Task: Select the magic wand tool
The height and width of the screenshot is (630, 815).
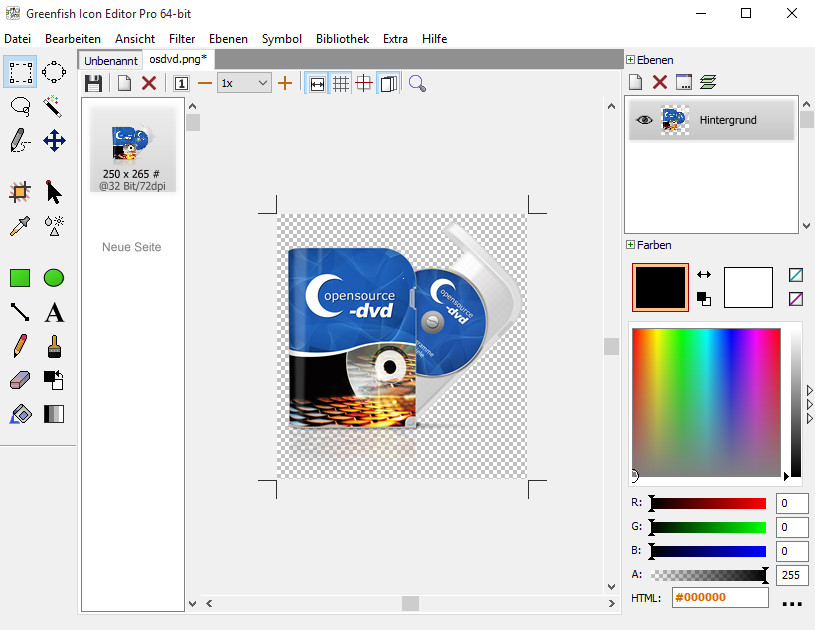Action: (x=54, y=106)
